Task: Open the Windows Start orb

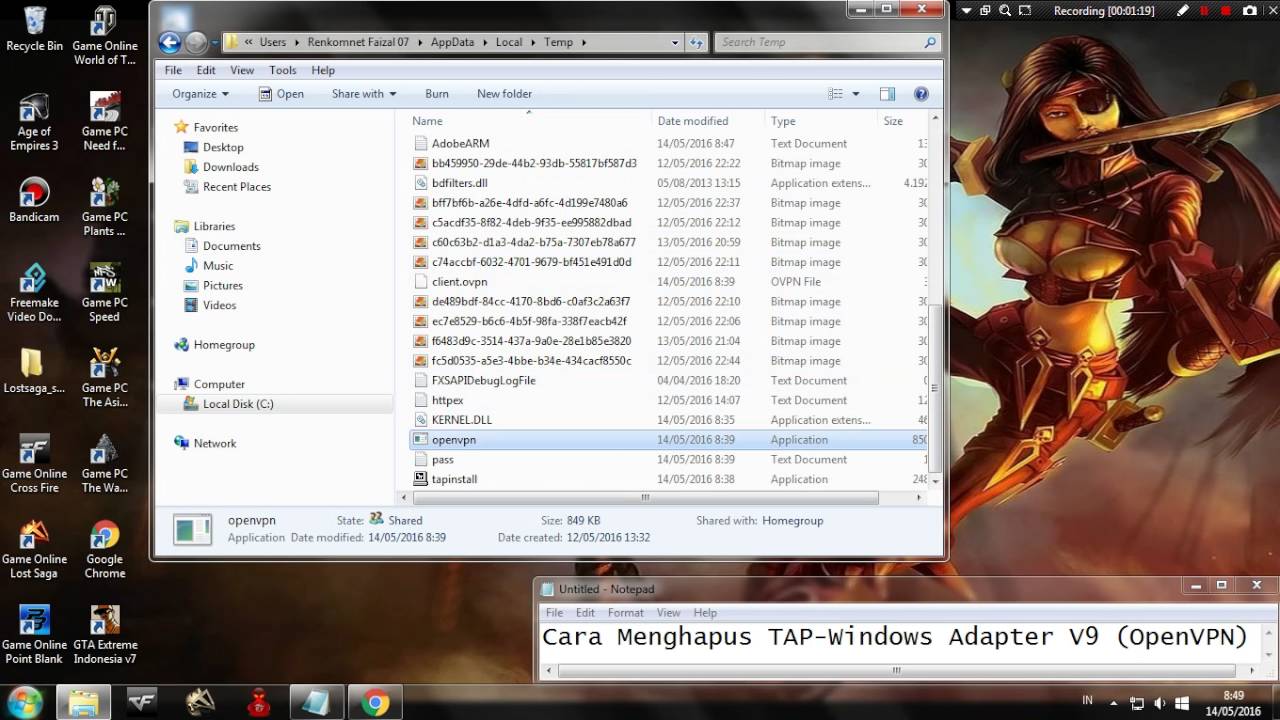Action: point(23,702)
